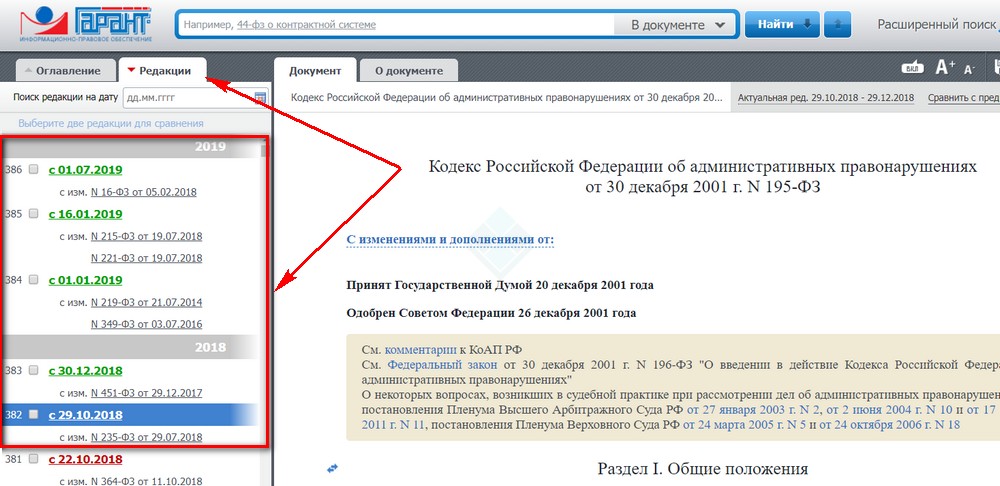1000x486 pixels.
Task: Open the Garant logo home link
Action: [85, 24]
